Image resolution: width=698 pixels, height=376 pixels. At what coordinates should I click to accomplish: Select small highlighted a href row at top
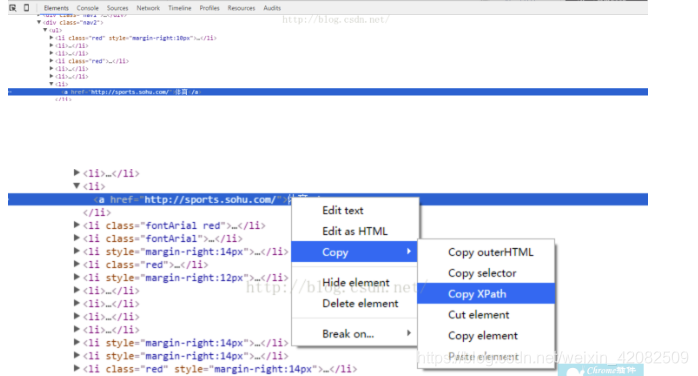(328, 92)
